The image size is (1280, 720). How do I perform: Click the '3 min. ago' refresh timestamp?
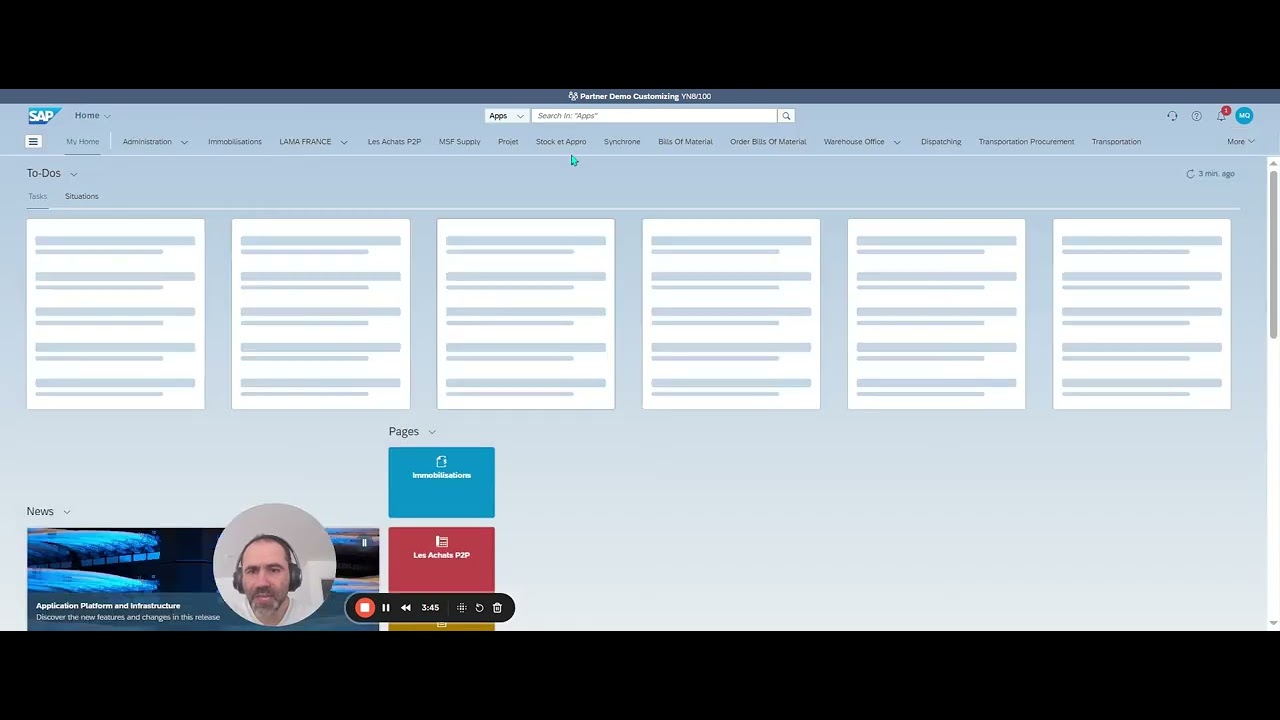tap(1216, 174)
